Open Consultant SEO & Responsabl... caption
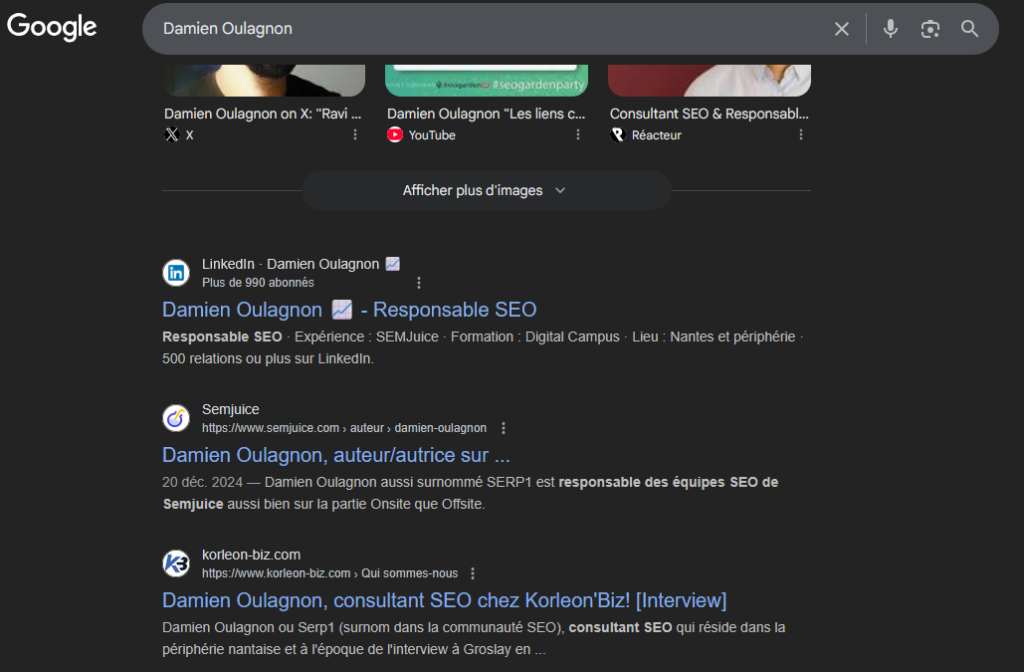Image resolution: width=1024 pixels, height=672 pixels. 709,114
